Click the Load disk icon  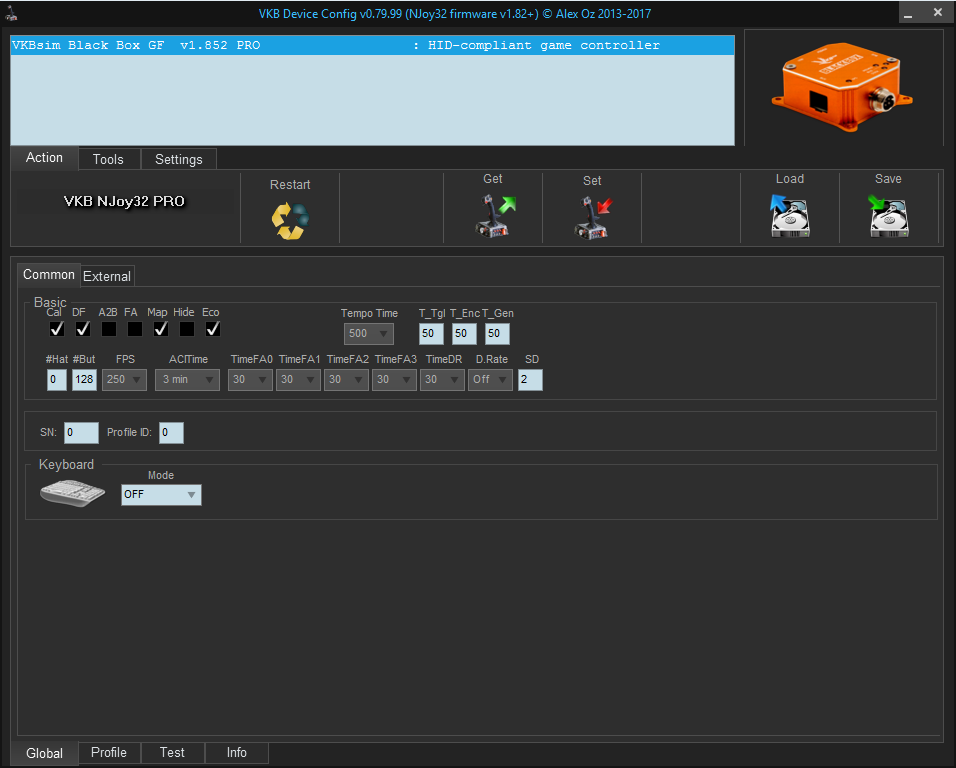pos(789,216)
